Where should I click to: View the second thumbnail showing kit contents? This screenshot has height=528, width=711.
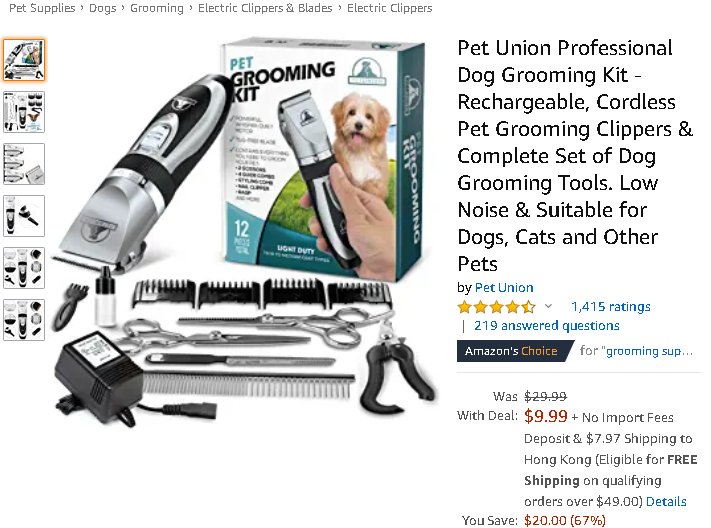pos(24,112)
